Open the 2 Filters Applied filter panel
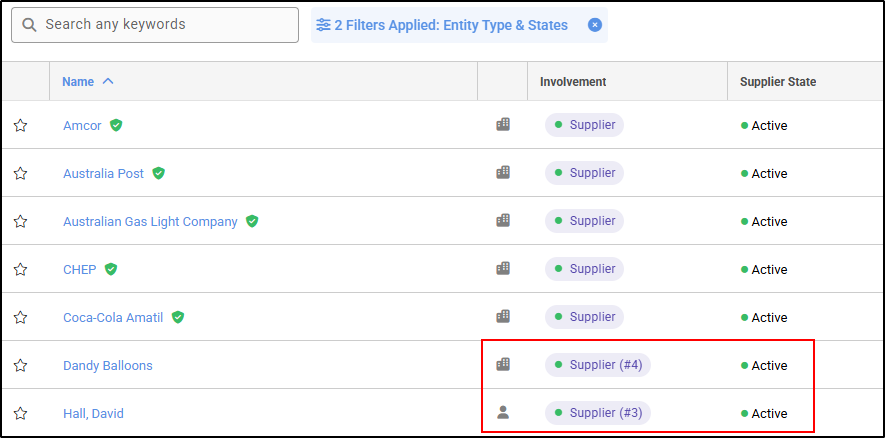The image size is (885, 438). tap(449, 25)
